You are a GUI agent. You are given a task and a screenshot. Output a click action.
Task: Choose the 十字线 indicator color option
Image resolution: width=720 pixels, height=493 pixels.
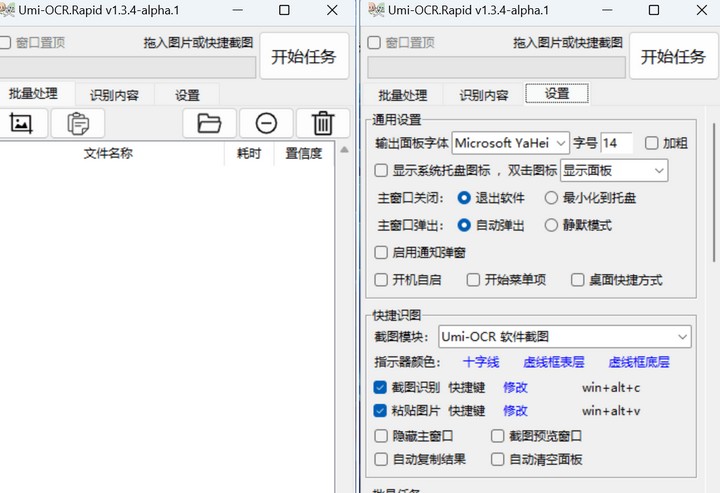coord(481,362)
